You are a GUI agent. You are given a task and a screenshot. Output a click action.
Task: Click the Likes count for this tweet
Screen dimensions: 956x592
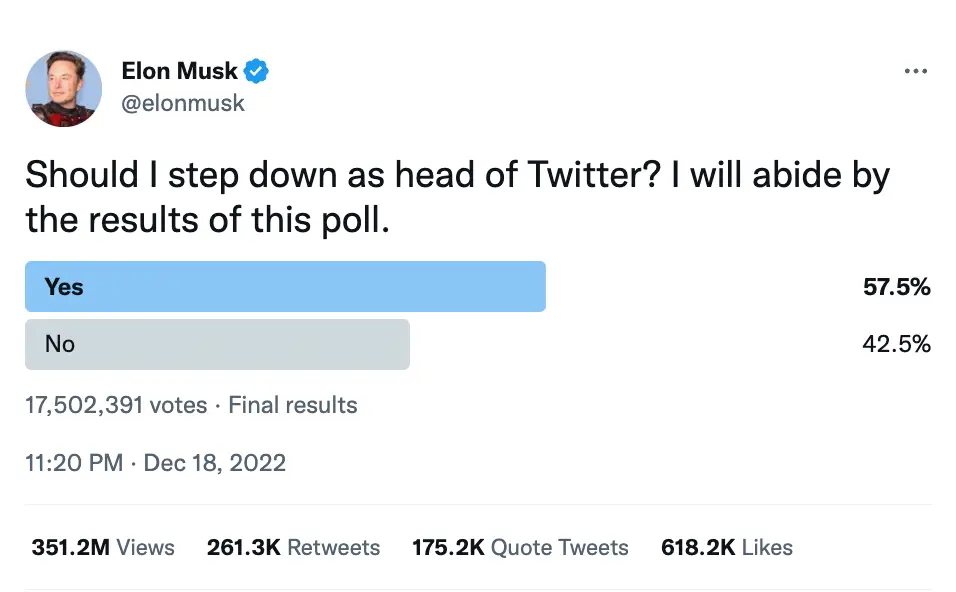point(727,547)
